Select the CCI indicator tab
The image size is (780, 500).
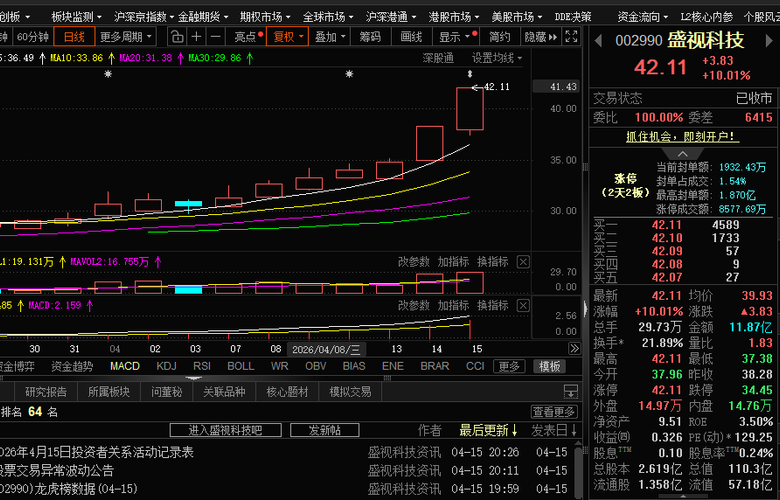(x=475, y=366)
